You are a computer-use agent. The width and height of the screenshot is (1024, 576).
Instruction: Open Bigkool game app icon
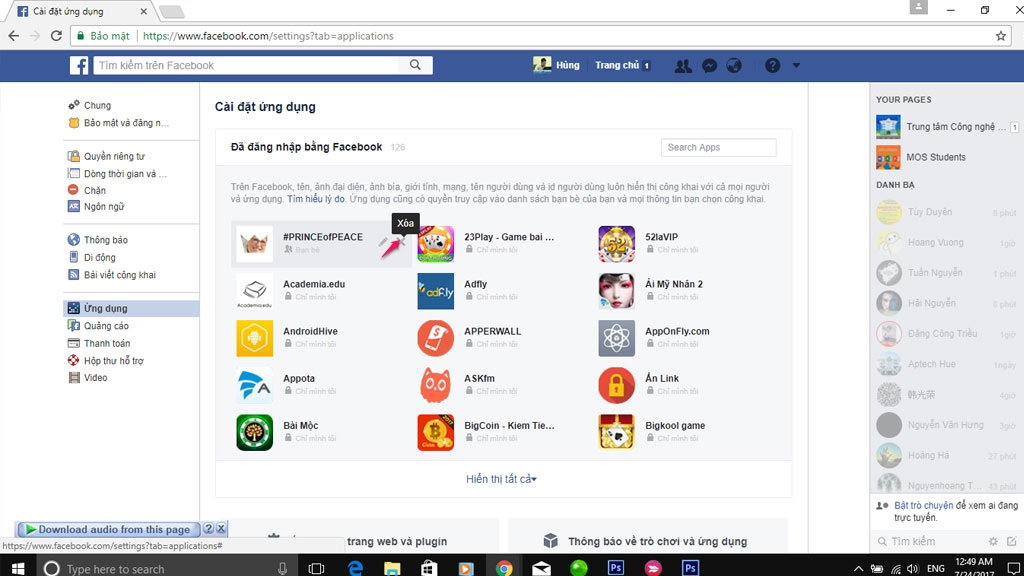pos(616,432)
